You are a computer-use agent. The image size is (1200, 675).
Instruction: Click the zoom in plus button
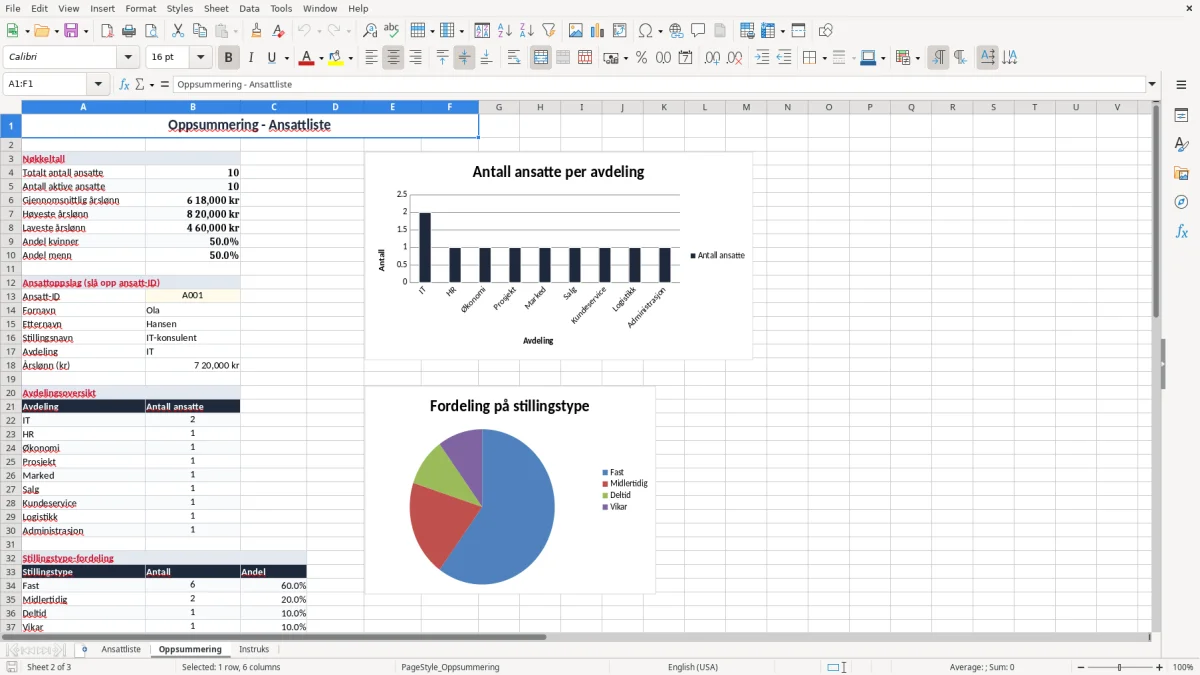pos(1160,667)
